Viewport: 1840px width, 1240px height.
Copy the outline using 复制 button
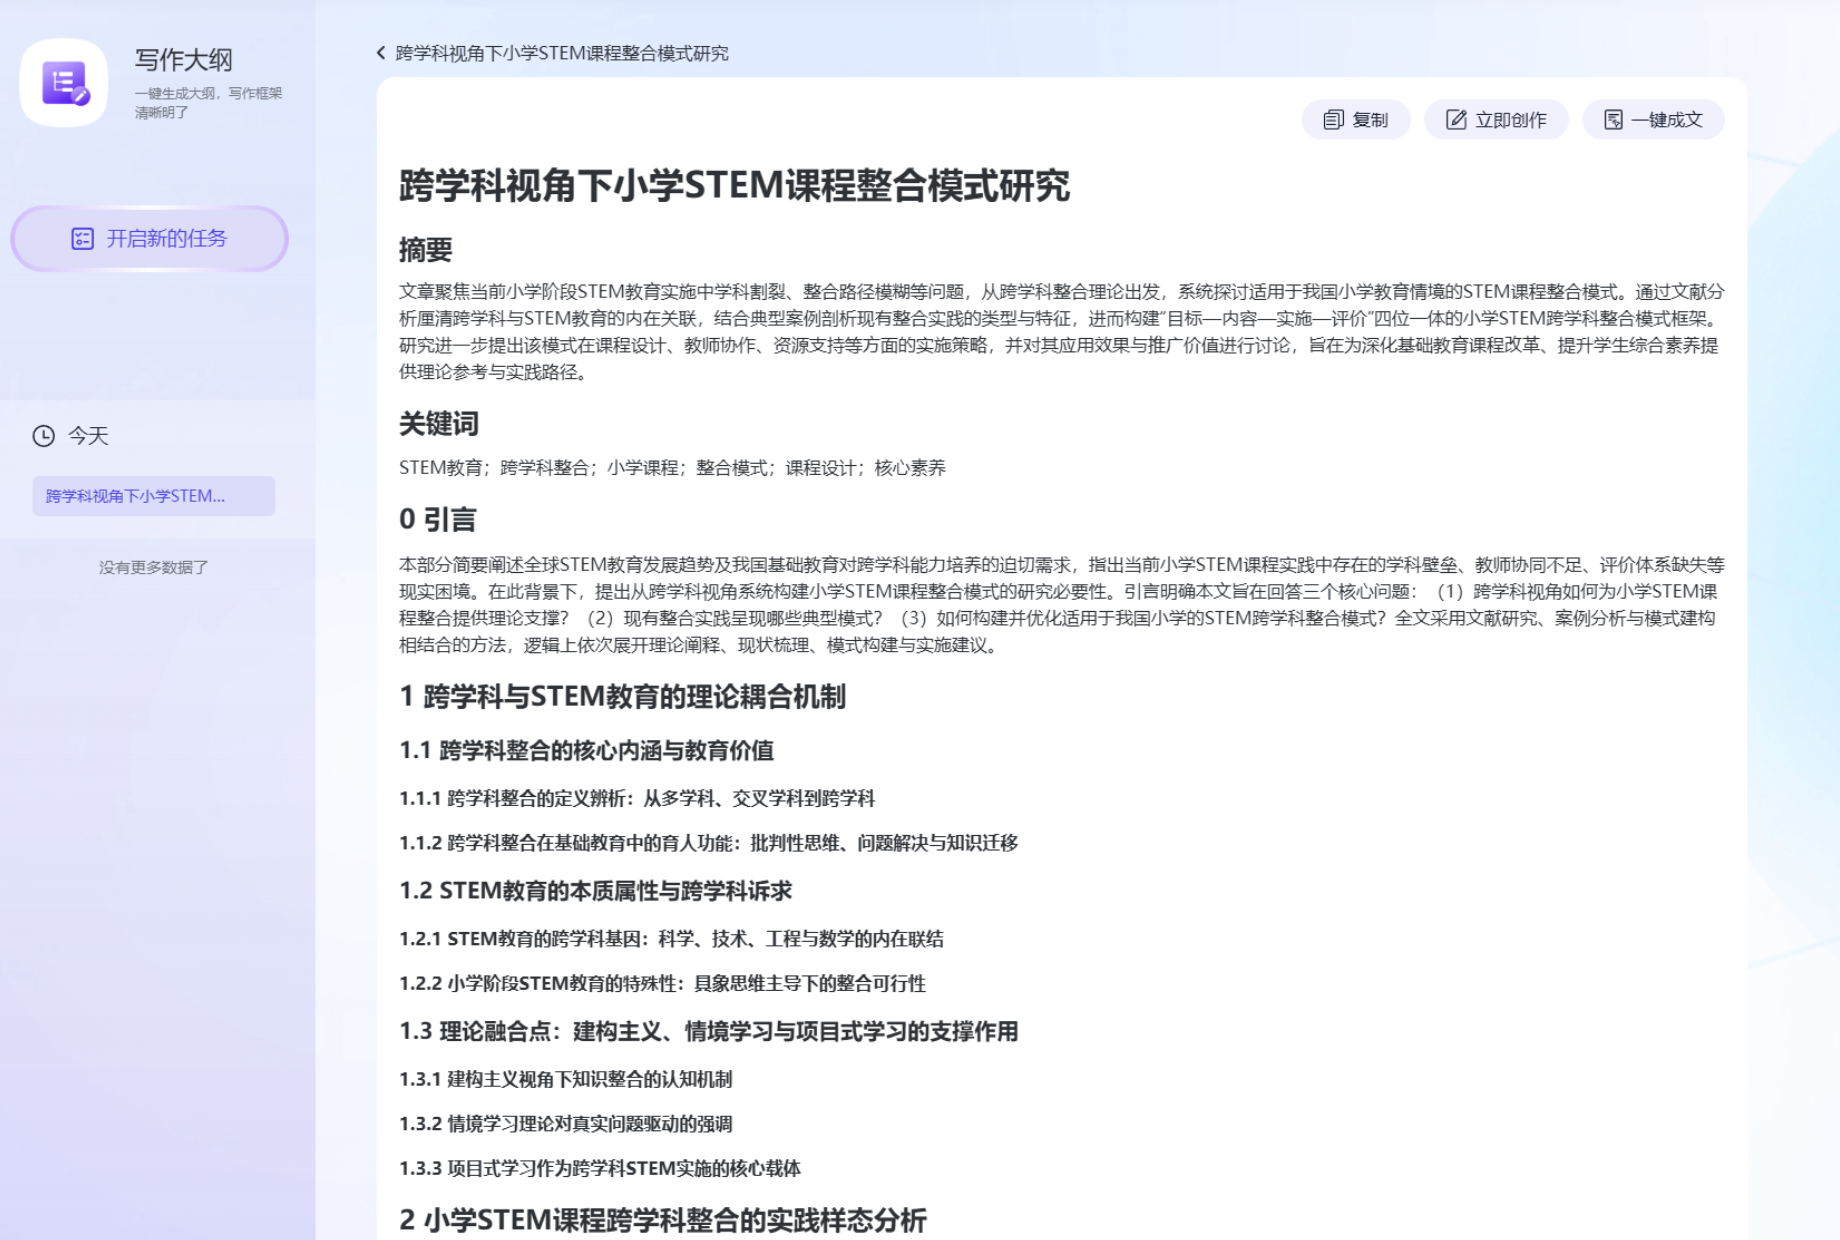[x=1356, y=120]
